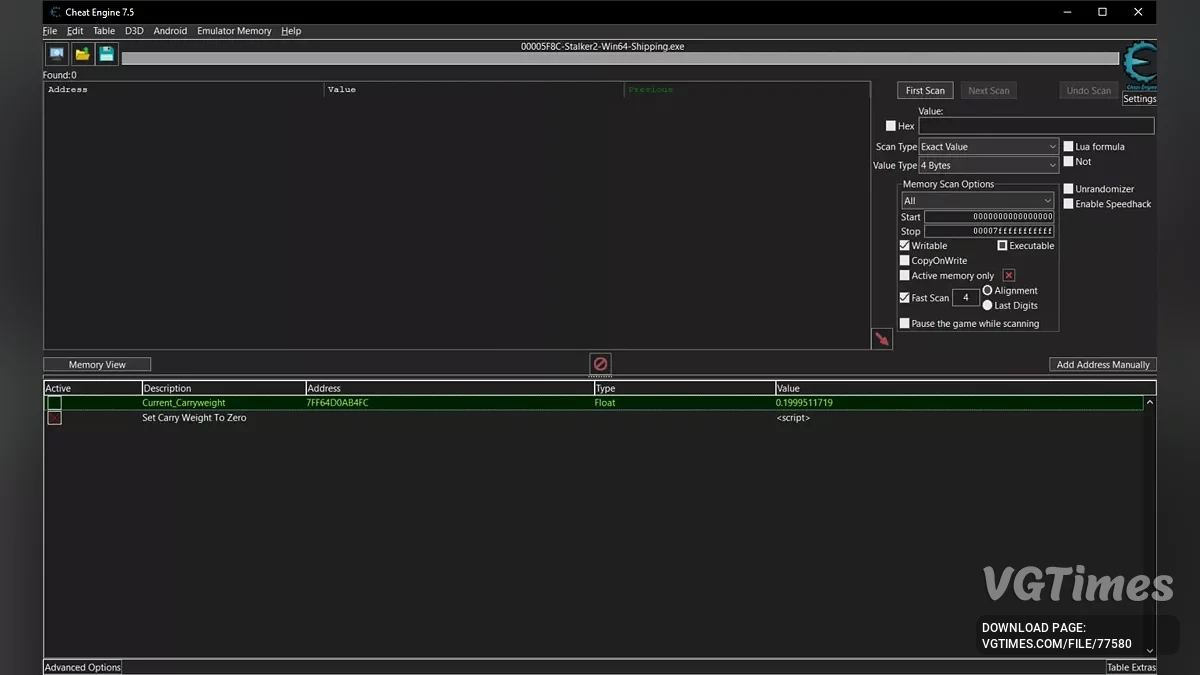The image size is (1200, 675).
Task: Enable the Hex checkbox
Action: click(891, 126)
